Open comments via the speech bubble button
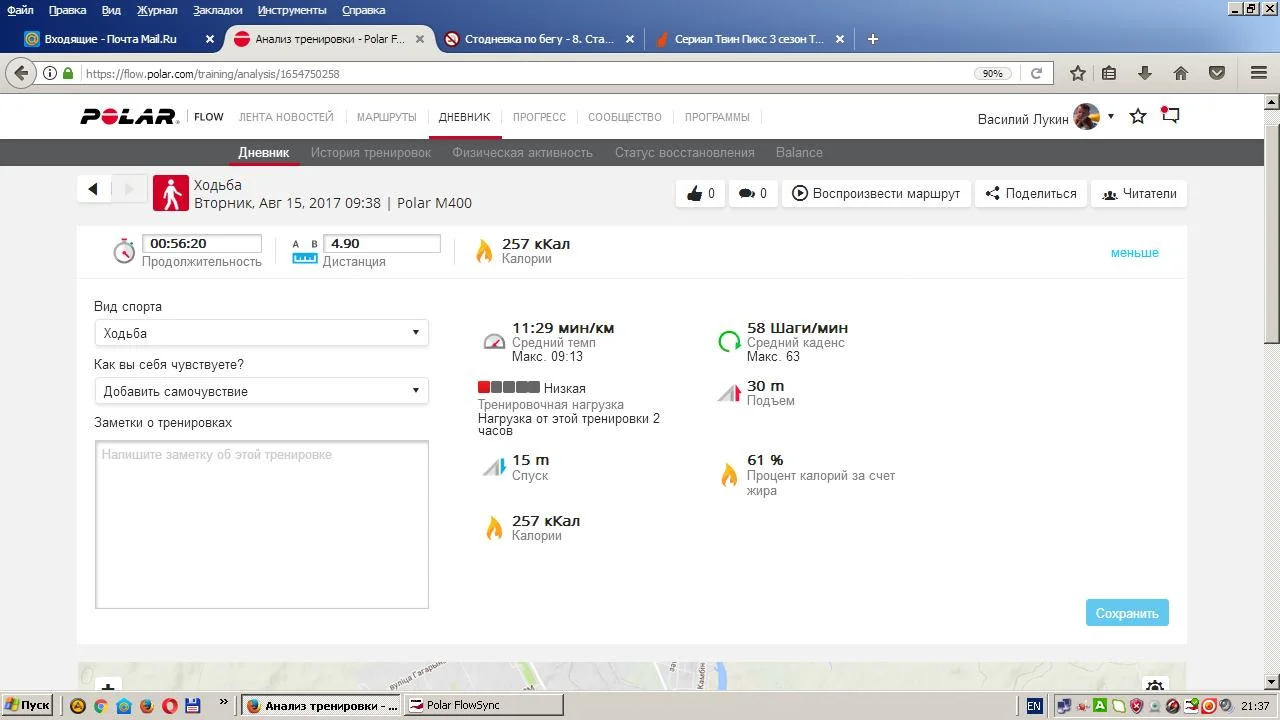 click(x=753, y=194)
